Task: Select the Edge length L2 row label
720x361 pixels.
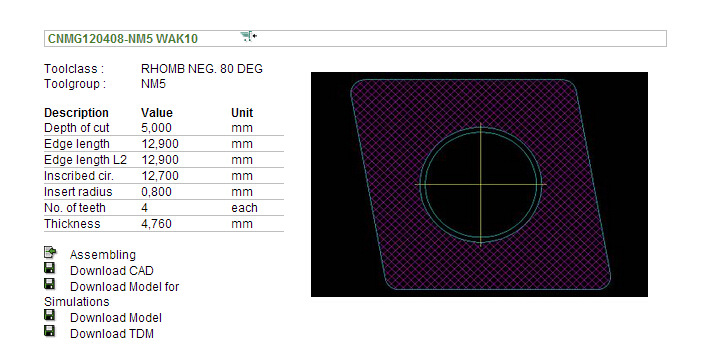Action: point(85,160)
